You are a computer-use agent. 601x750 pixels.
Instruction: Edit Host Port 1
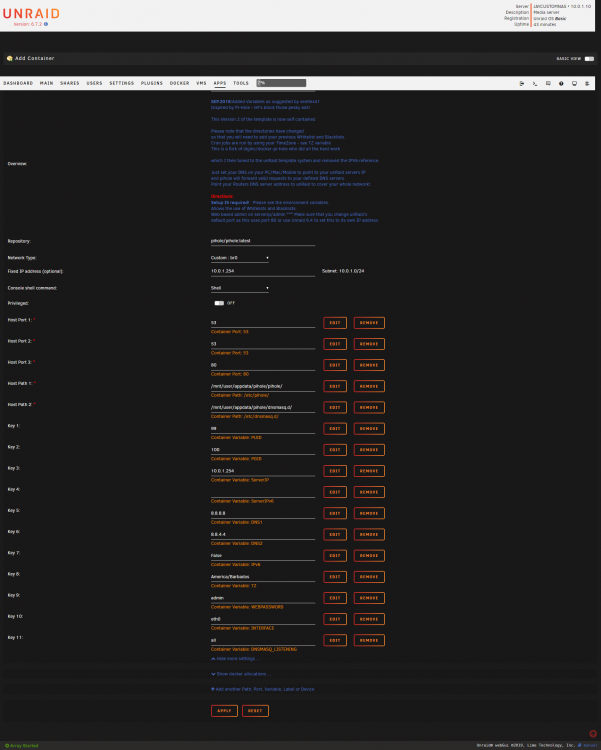click(335, 323)
